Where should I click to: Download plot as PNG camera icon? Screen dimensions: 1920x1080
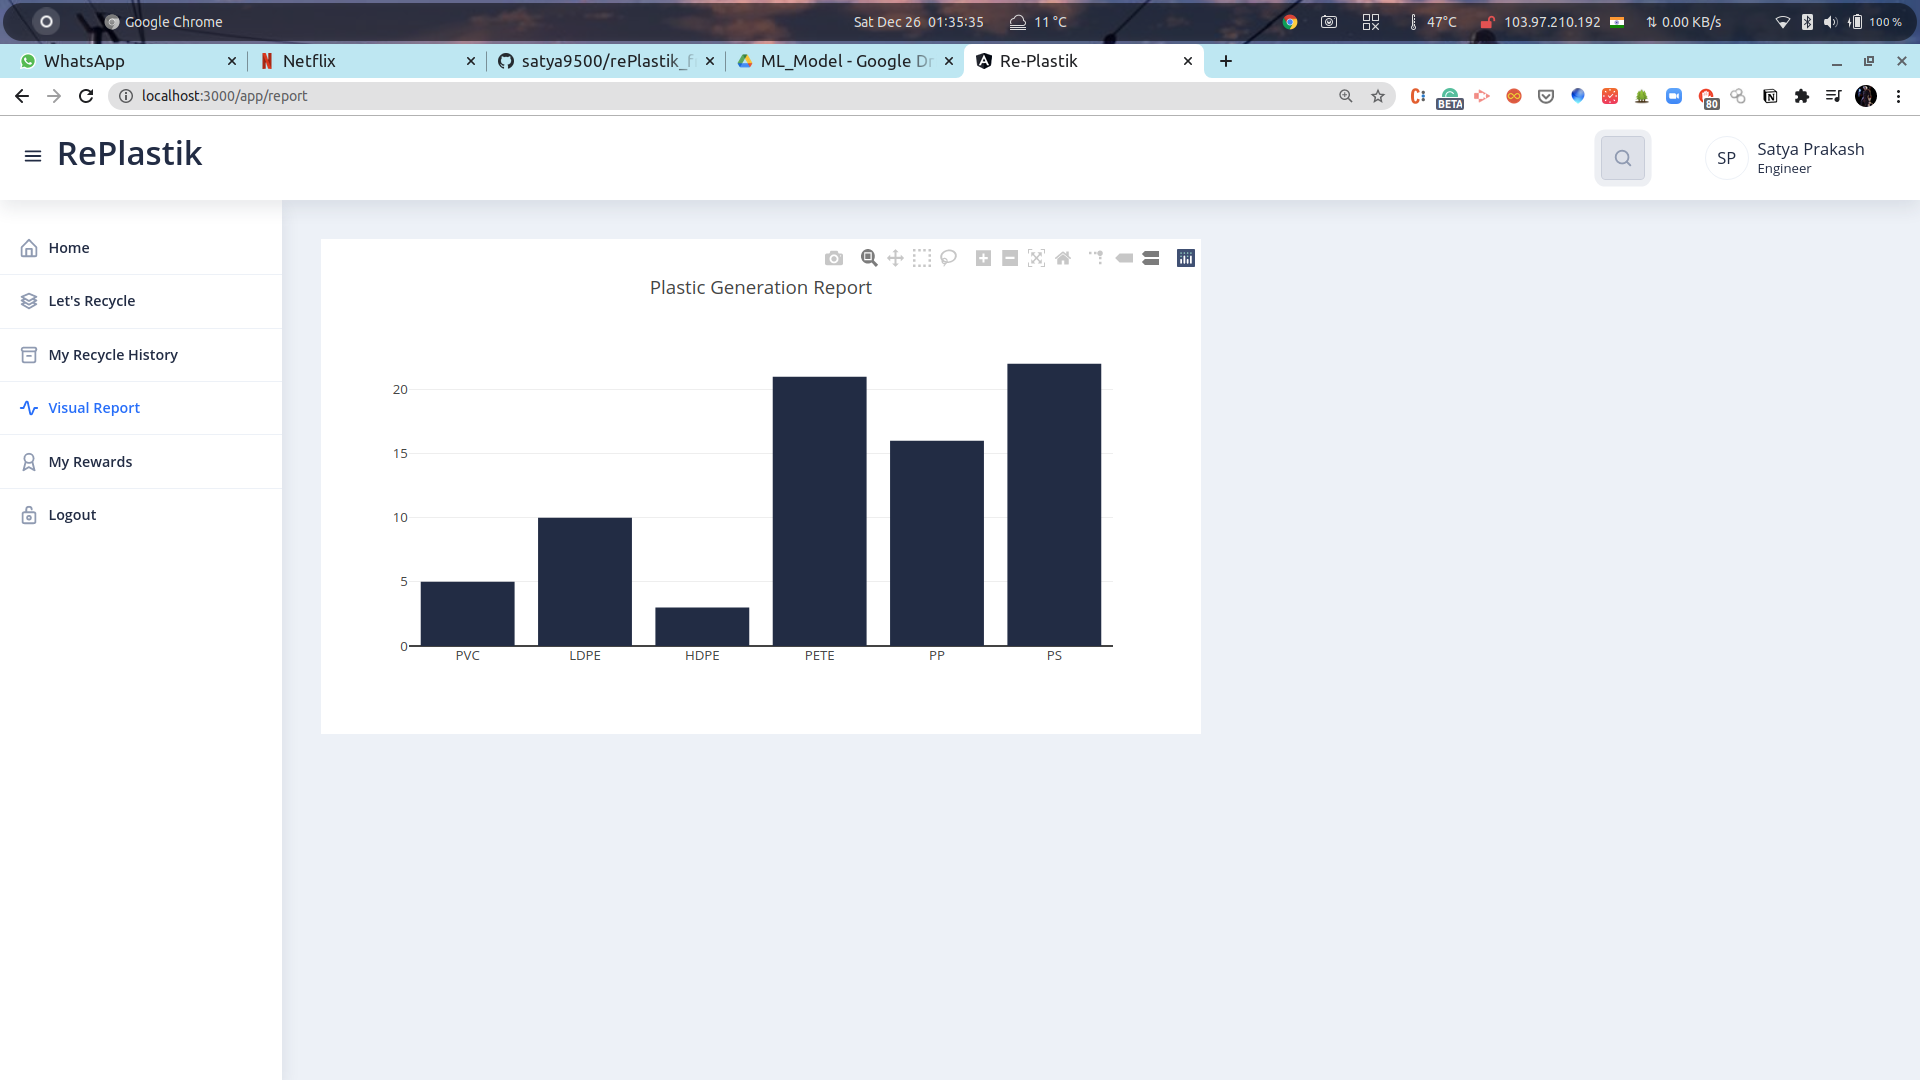click(834, 259)
